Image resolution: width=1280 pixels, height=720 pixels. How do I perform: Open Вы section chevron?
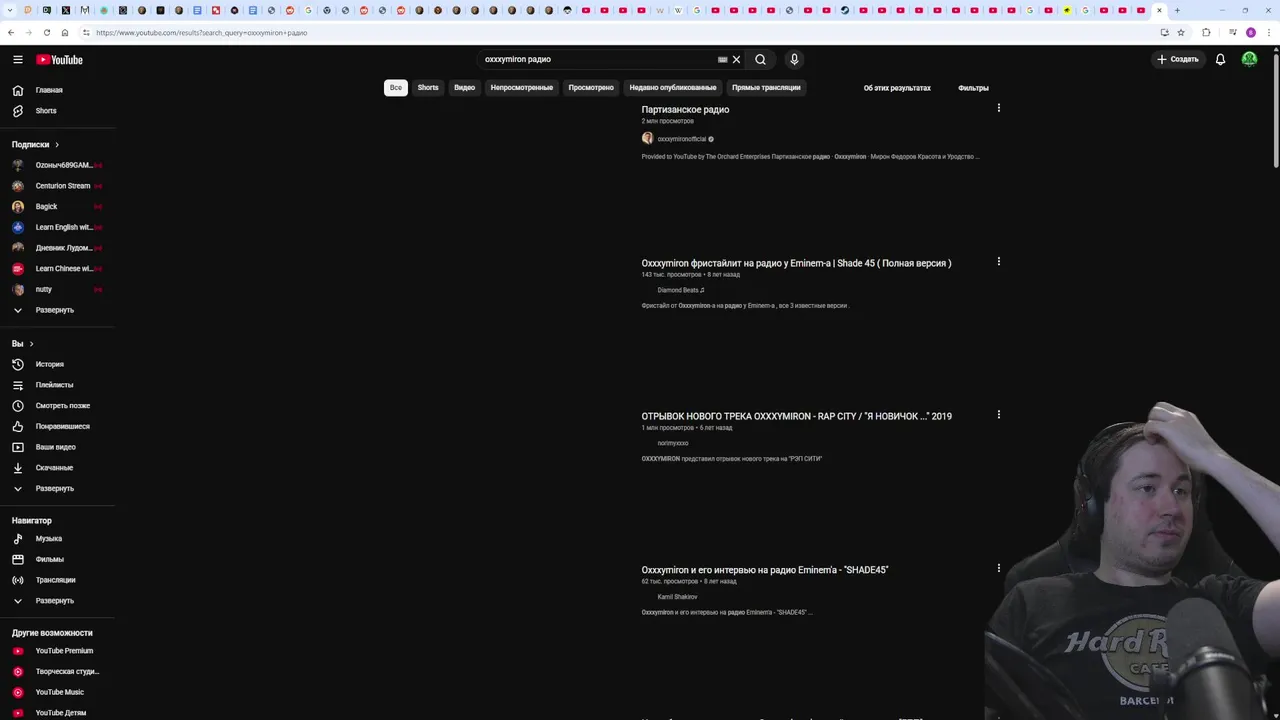click(x=31, y=344)
